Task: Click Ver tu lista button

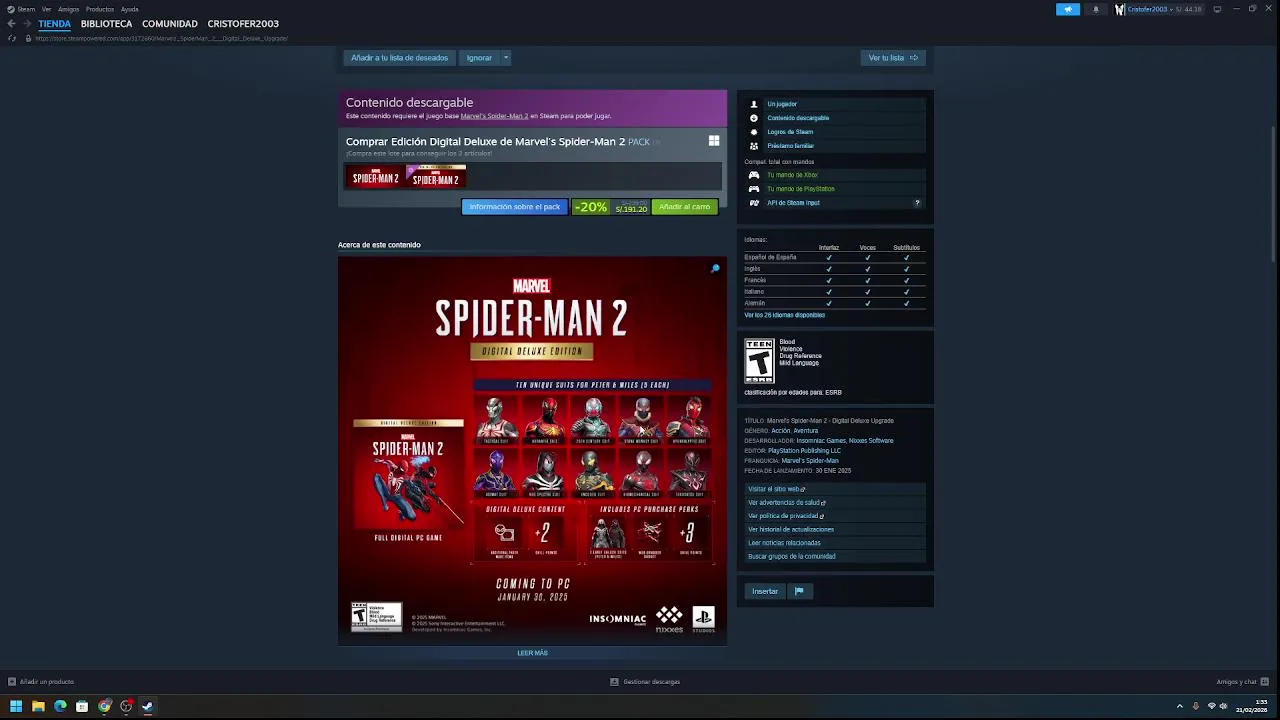Action: point(893,58)
